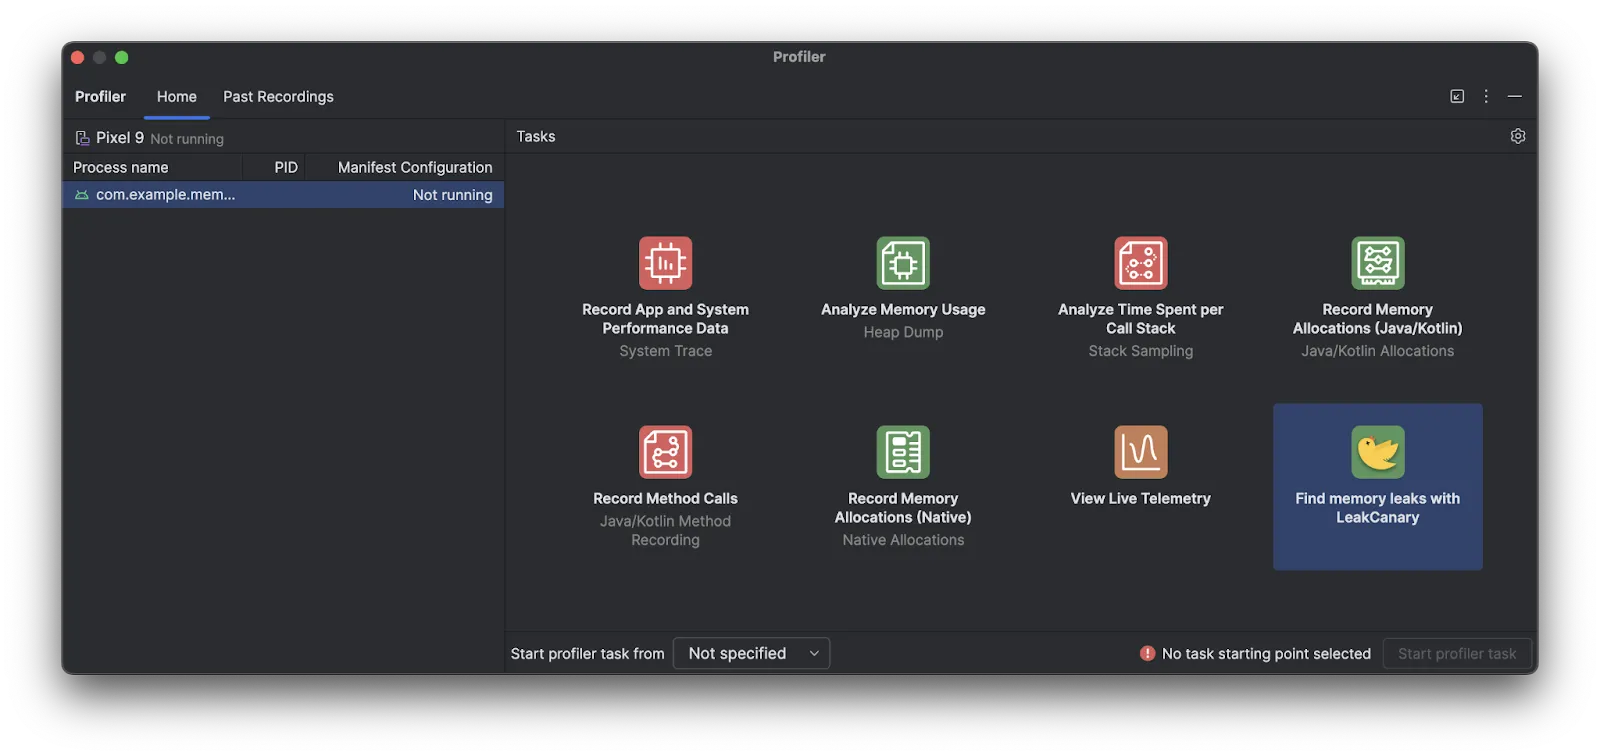This screenshot has height=756, width=1600.
Task: Click the Manifest Configuration column header
Action: [414, 167]
